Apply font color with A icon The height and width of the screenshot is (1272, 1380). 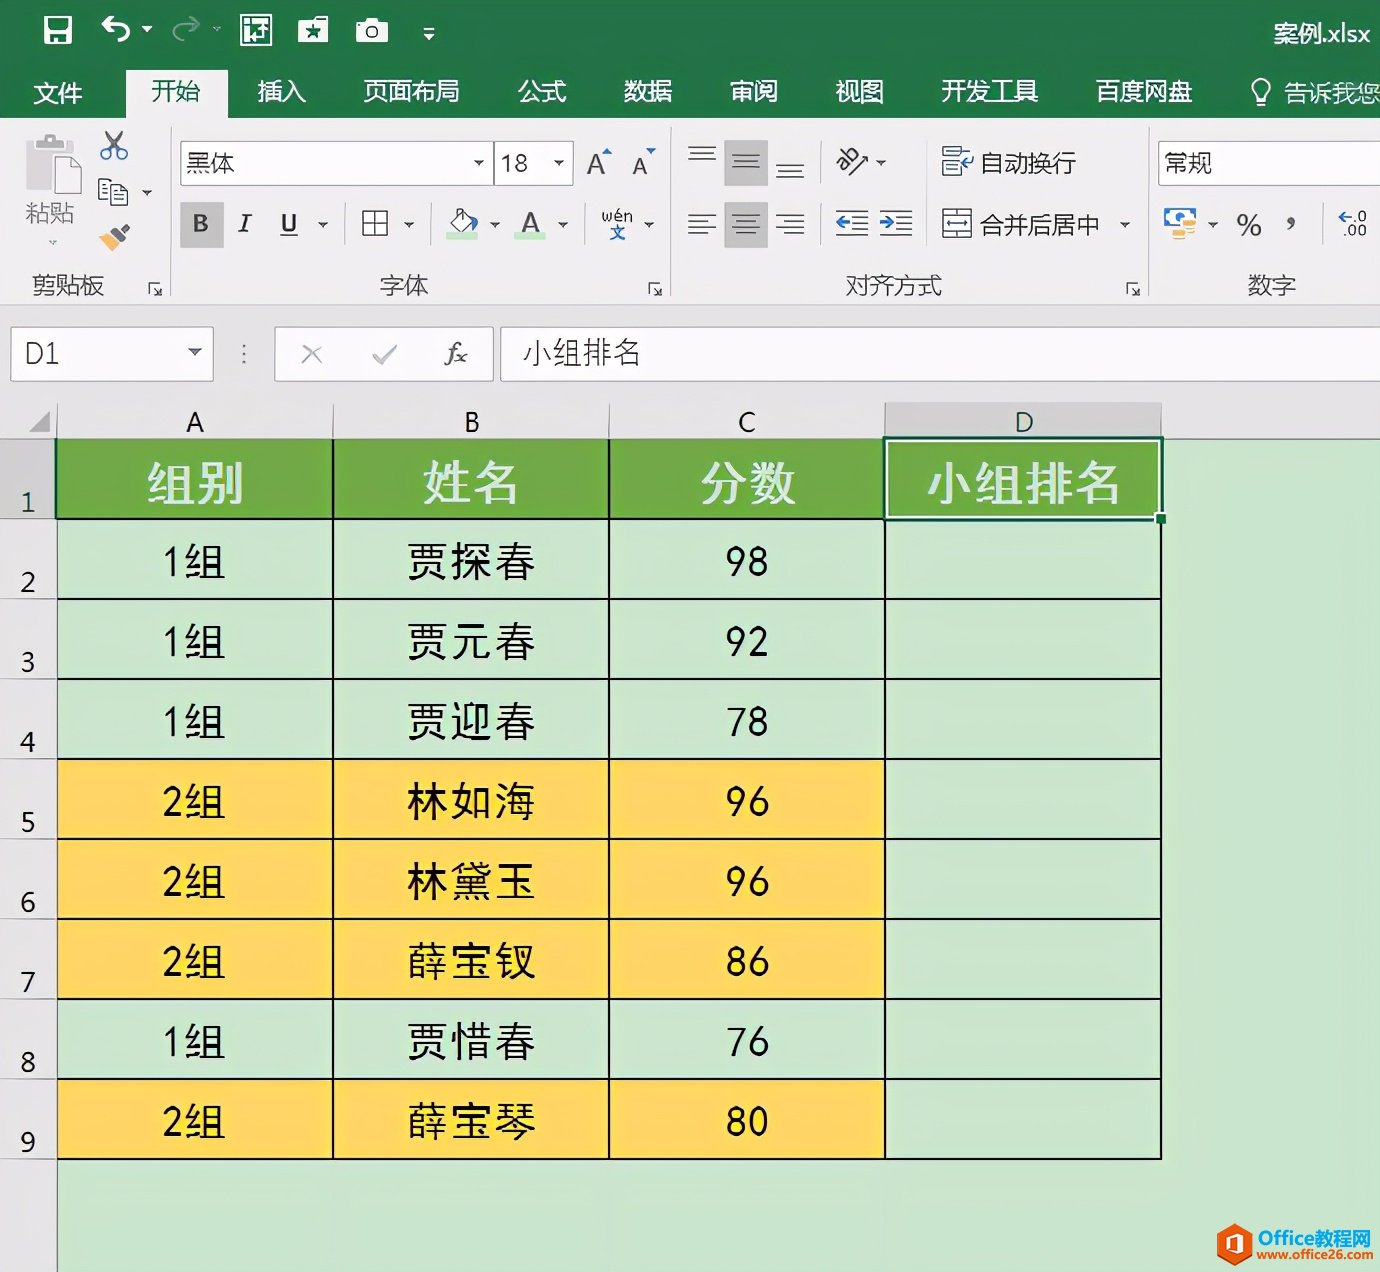pyautogui.click(x=531, y=224)
